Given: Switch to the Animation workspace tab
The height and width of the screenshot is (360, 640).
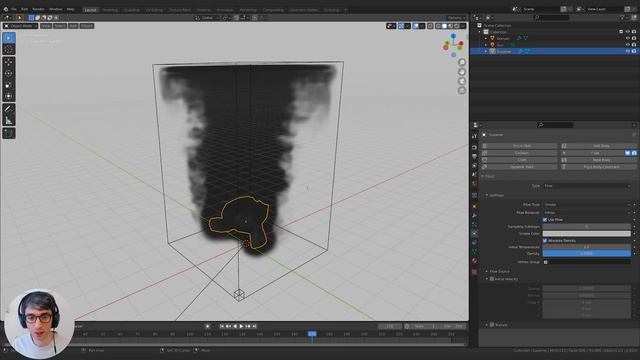Looking at the screenshot, I should tap(225, 10).
